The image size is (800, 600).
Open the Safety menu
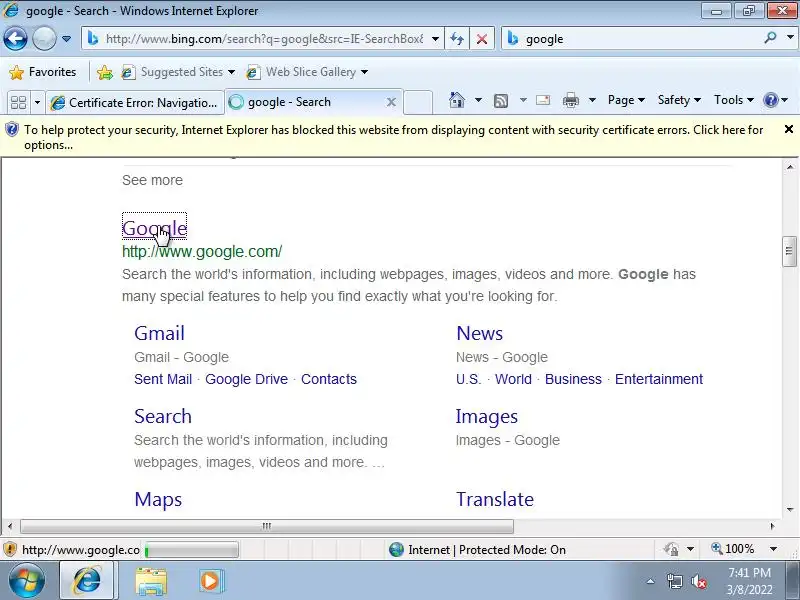point(679,100)
